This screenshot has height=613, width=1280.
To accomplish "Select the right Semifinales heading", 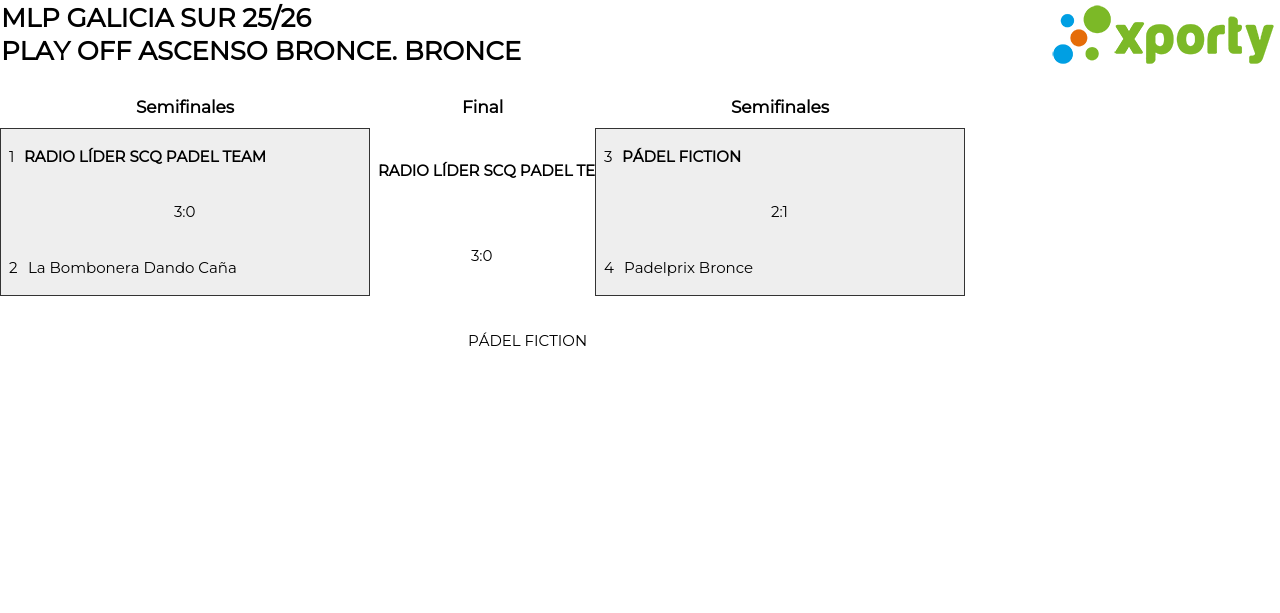I will click(x=780, y=107).
